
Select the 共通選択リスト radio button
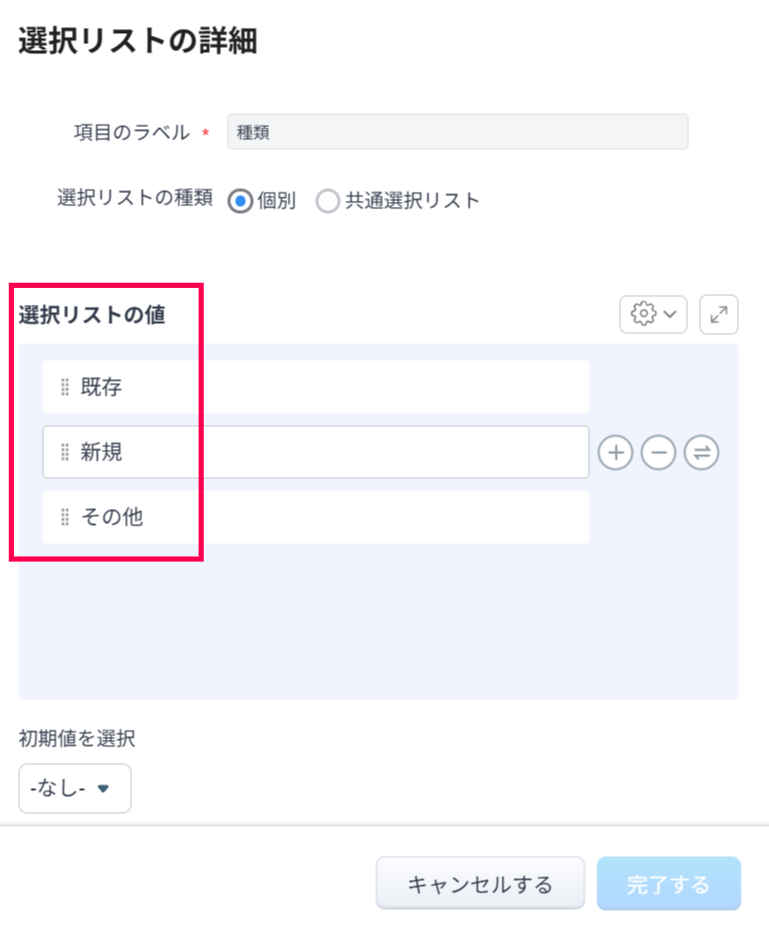[x=327, y=201]
